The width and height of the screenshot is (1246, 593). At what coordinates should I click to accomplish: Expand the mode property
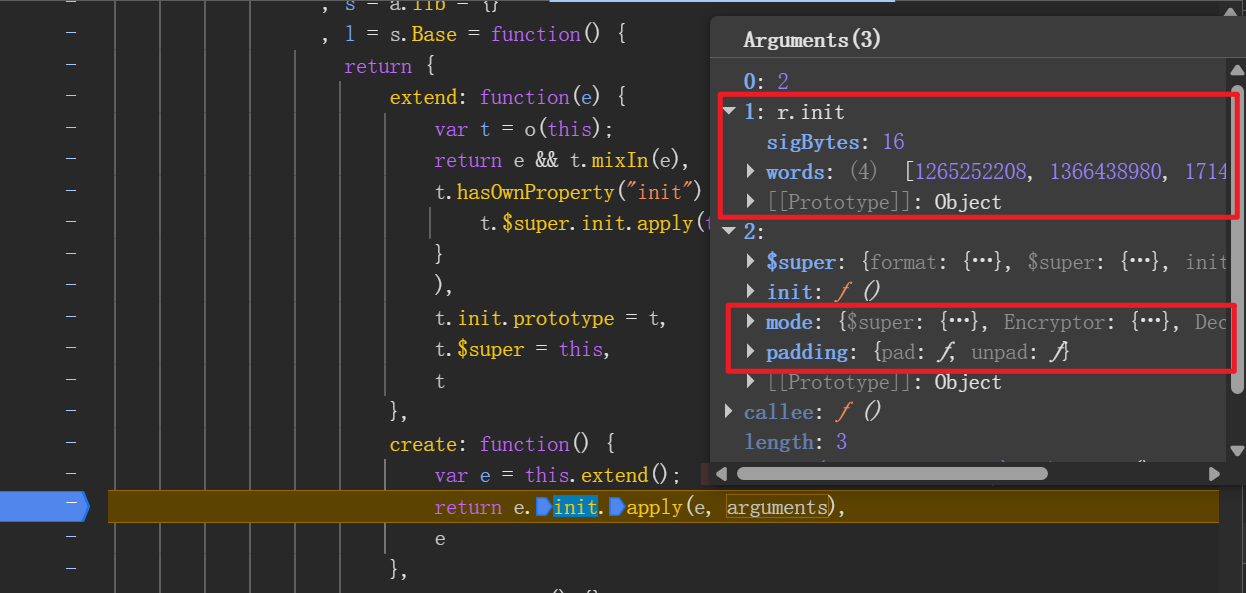point(752,322)
